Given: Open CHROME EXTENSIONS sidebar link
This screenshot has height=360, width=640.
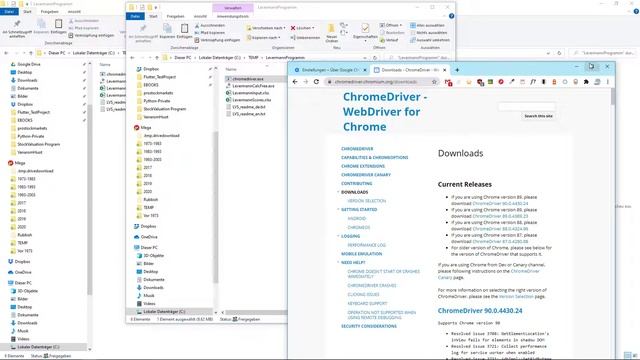Looking at the screenshot, I should [x=362, y=166].
